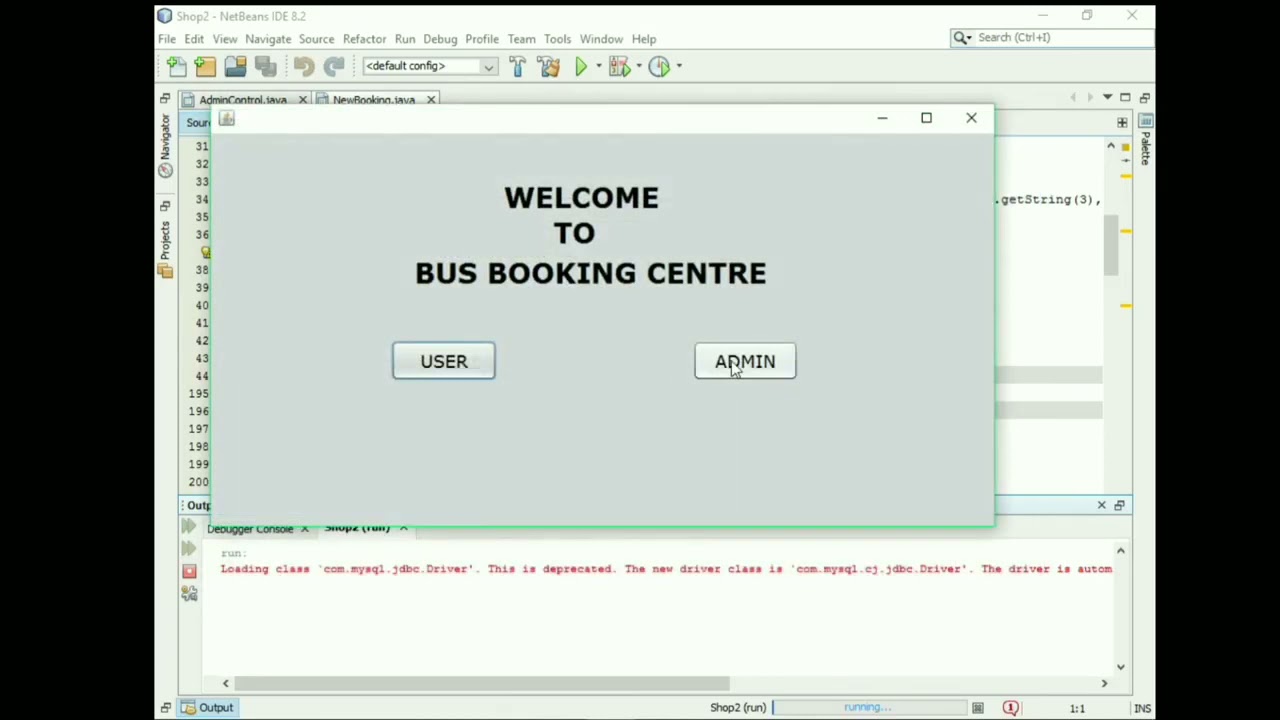Click the Open Project icon

pyautogui.click(x=235, y=66)
